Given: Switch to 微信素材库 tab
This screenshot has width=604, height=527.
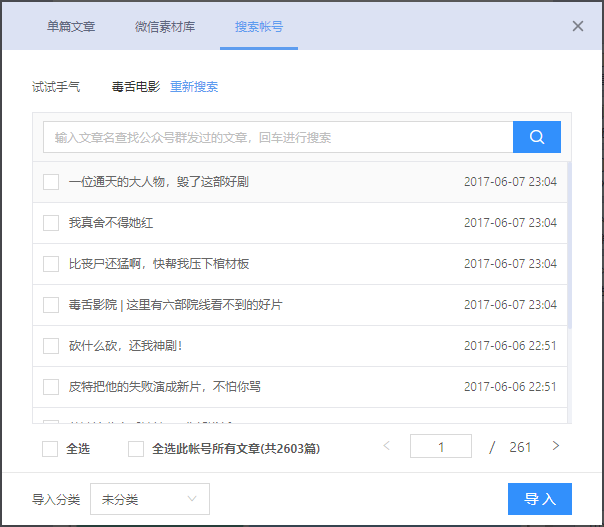Looking at the screenshot, I should pos(165,26).
